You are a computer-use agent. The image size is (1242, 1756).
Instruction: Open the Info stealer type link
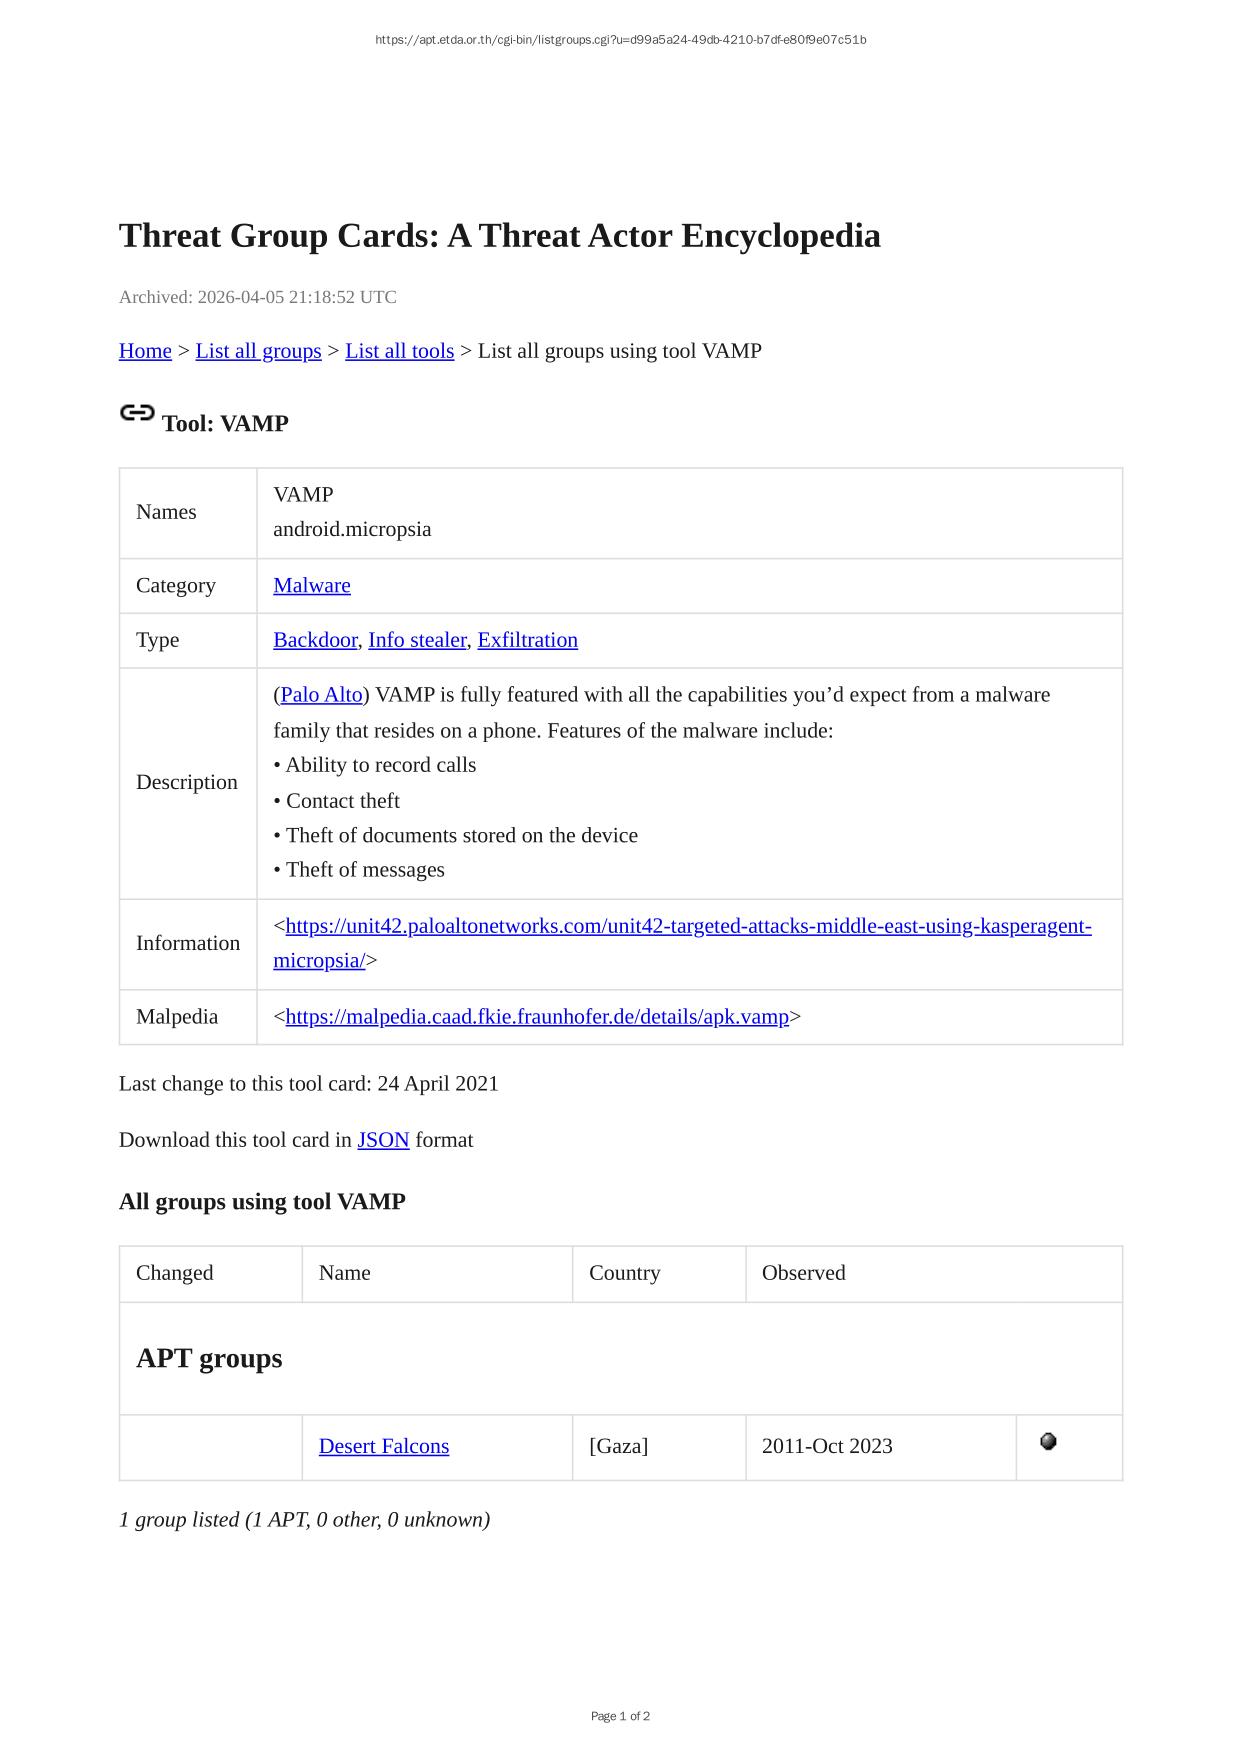(x=417, y=640)
